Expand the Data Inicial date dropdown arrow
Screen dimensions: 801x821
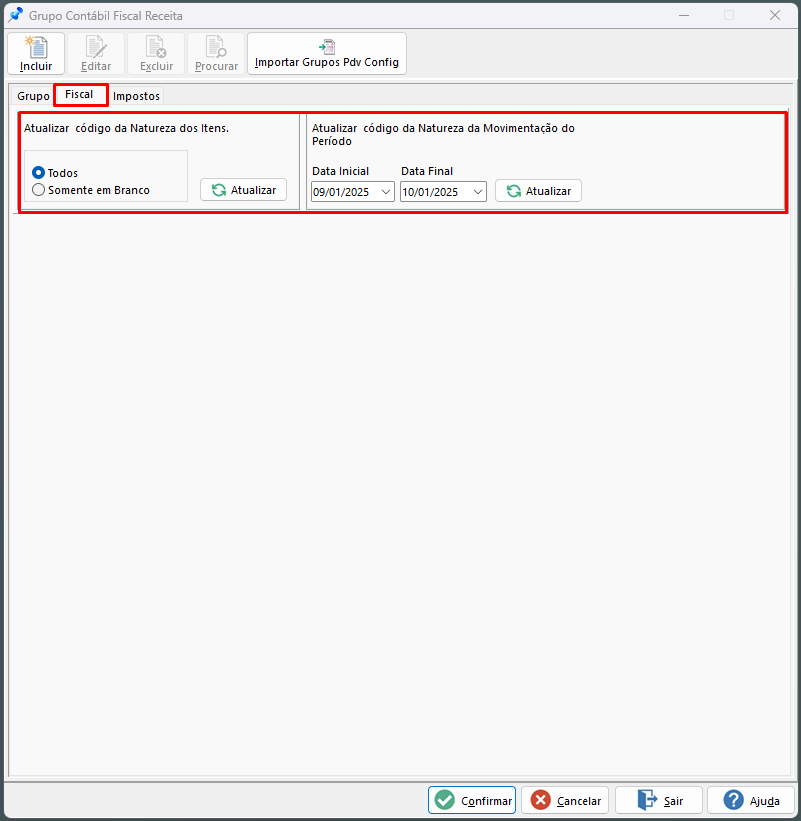pyautogui.click(x=386, y=192)
